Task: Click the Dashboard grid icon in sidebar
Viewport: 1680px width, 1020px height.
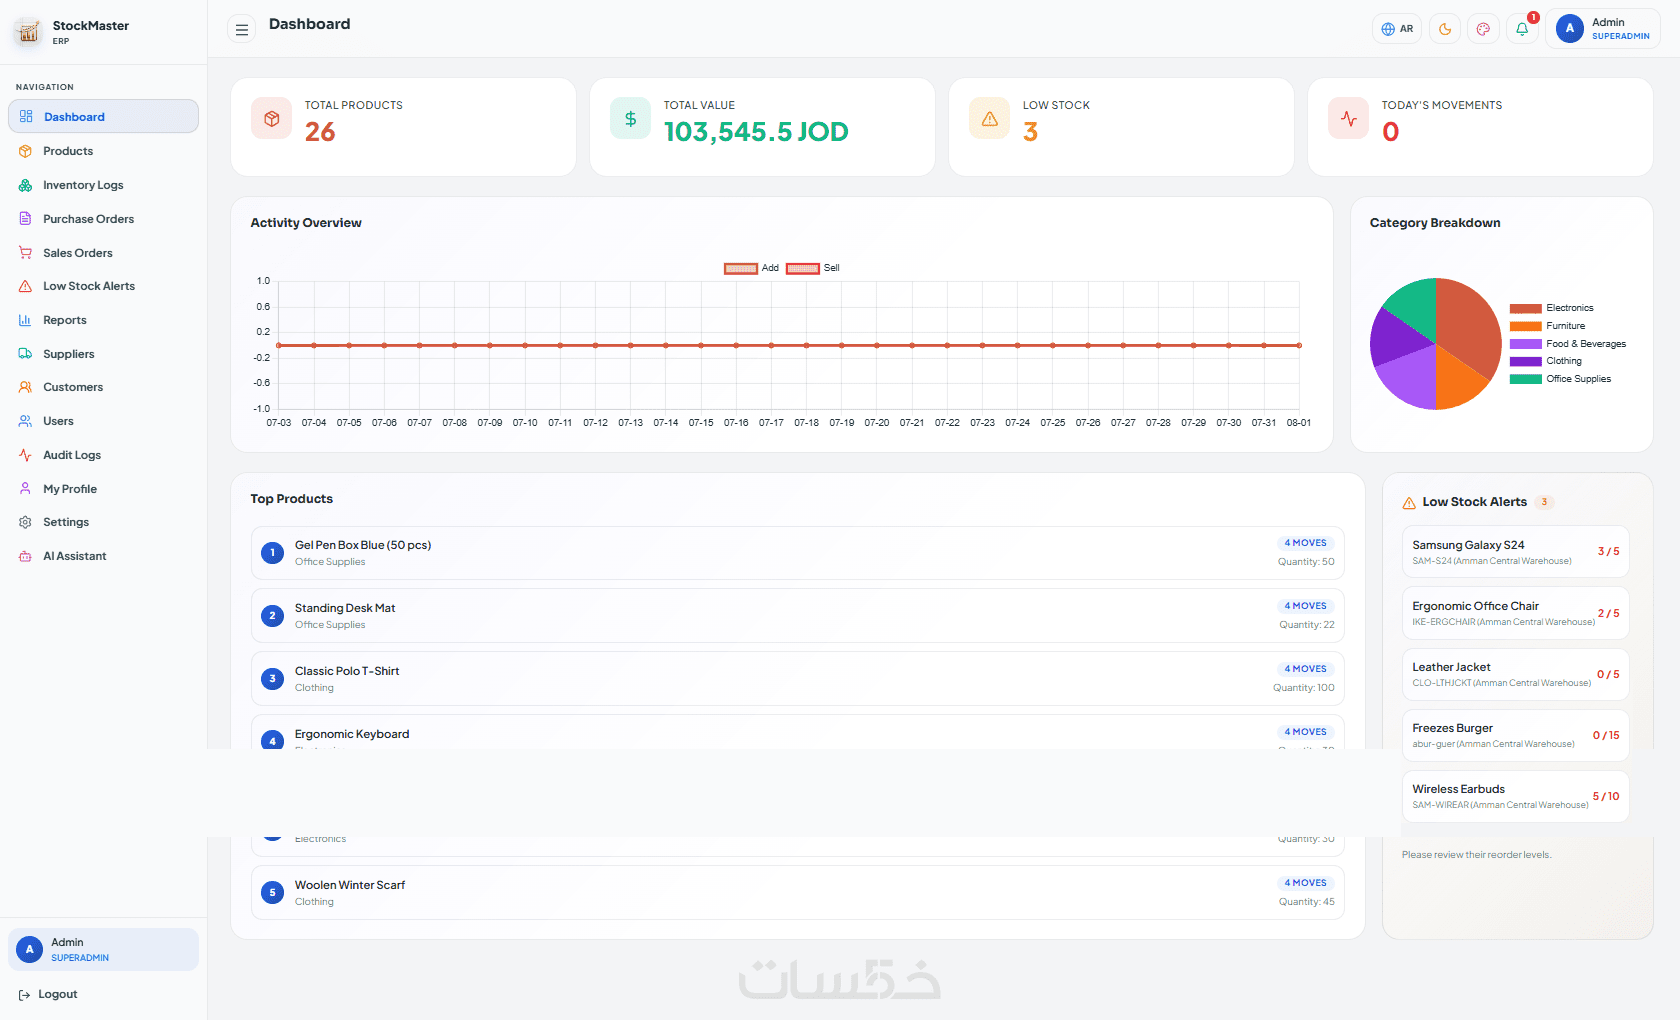Action: click(26, 116)
